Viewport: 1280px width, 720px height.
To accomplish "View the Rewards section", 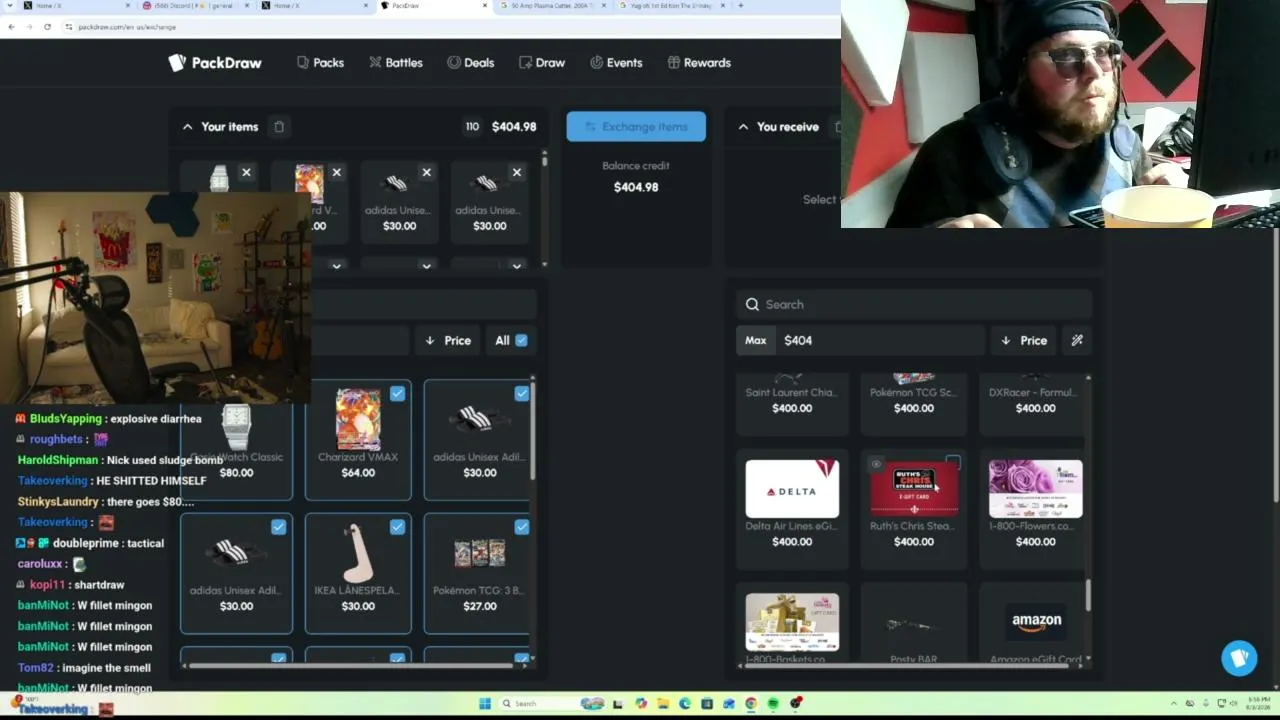I will click(x=699, y=62).
